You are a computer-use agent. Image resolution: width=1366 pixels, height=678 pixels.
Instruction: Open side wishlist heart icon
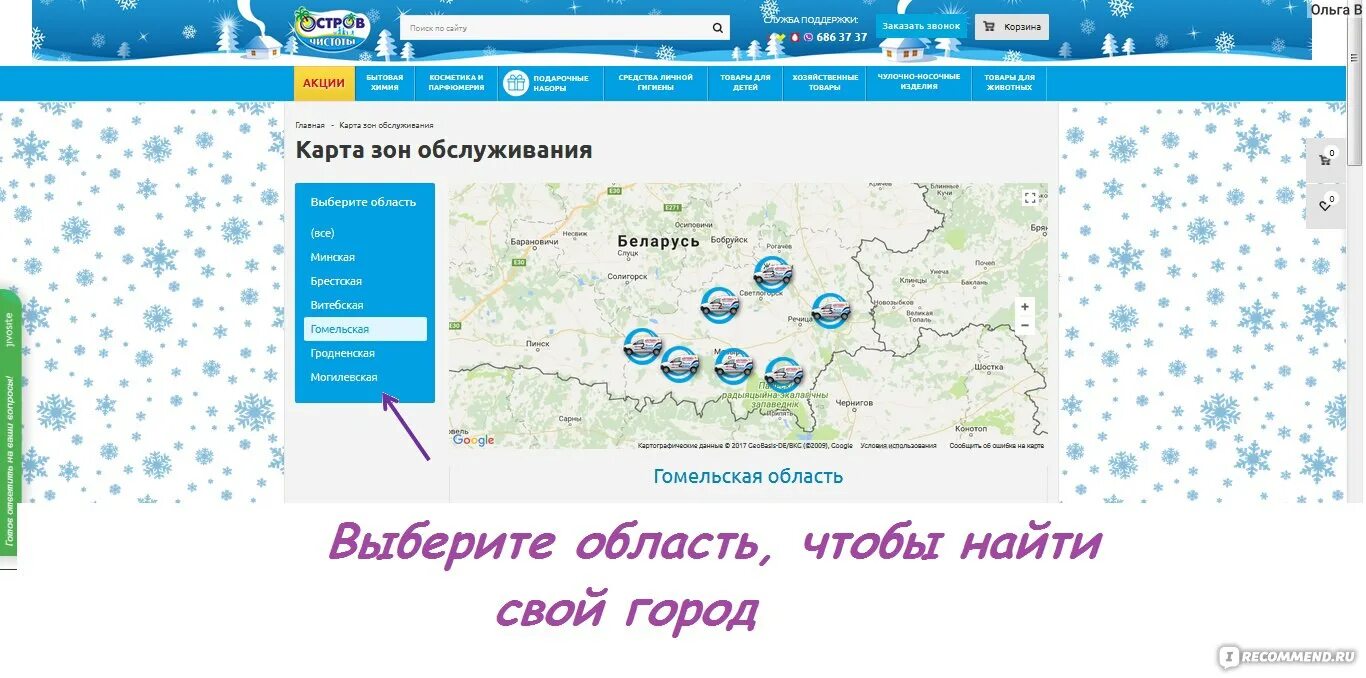(x=1326, y=205)
